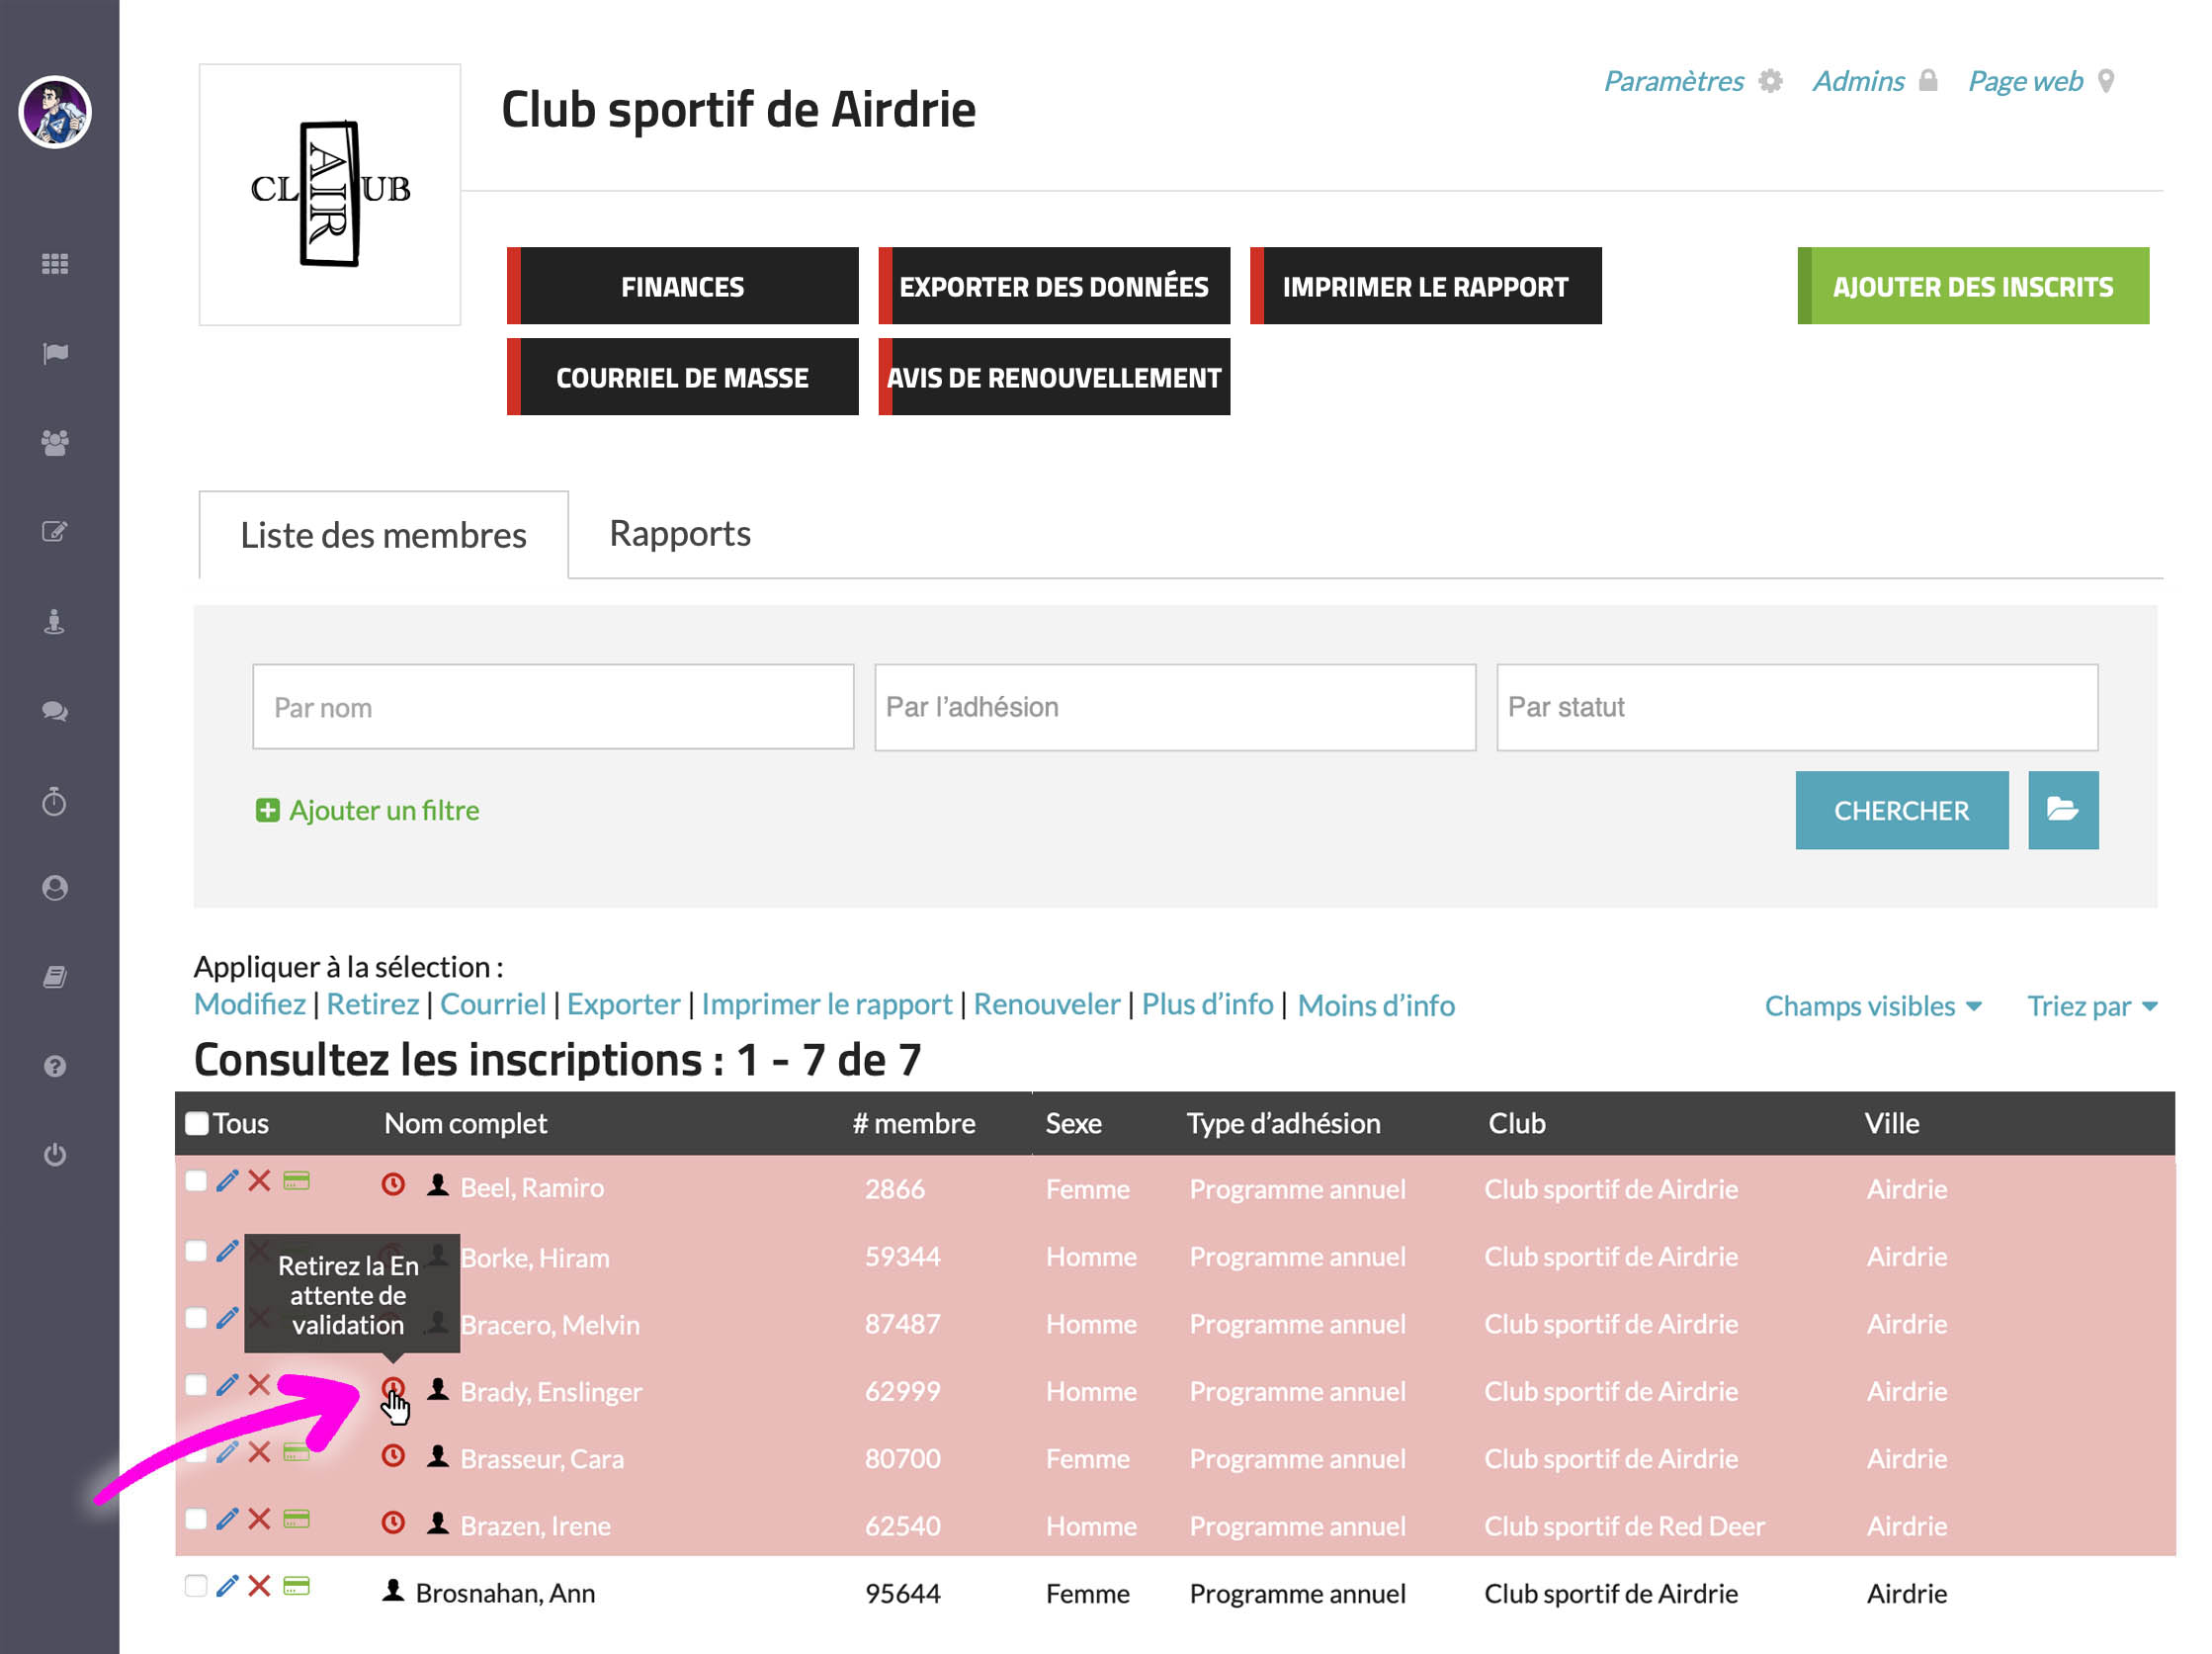The image size is (2212, 1654).
Task: Check the Tous select-all checkbox
Action: point(197,1123)
